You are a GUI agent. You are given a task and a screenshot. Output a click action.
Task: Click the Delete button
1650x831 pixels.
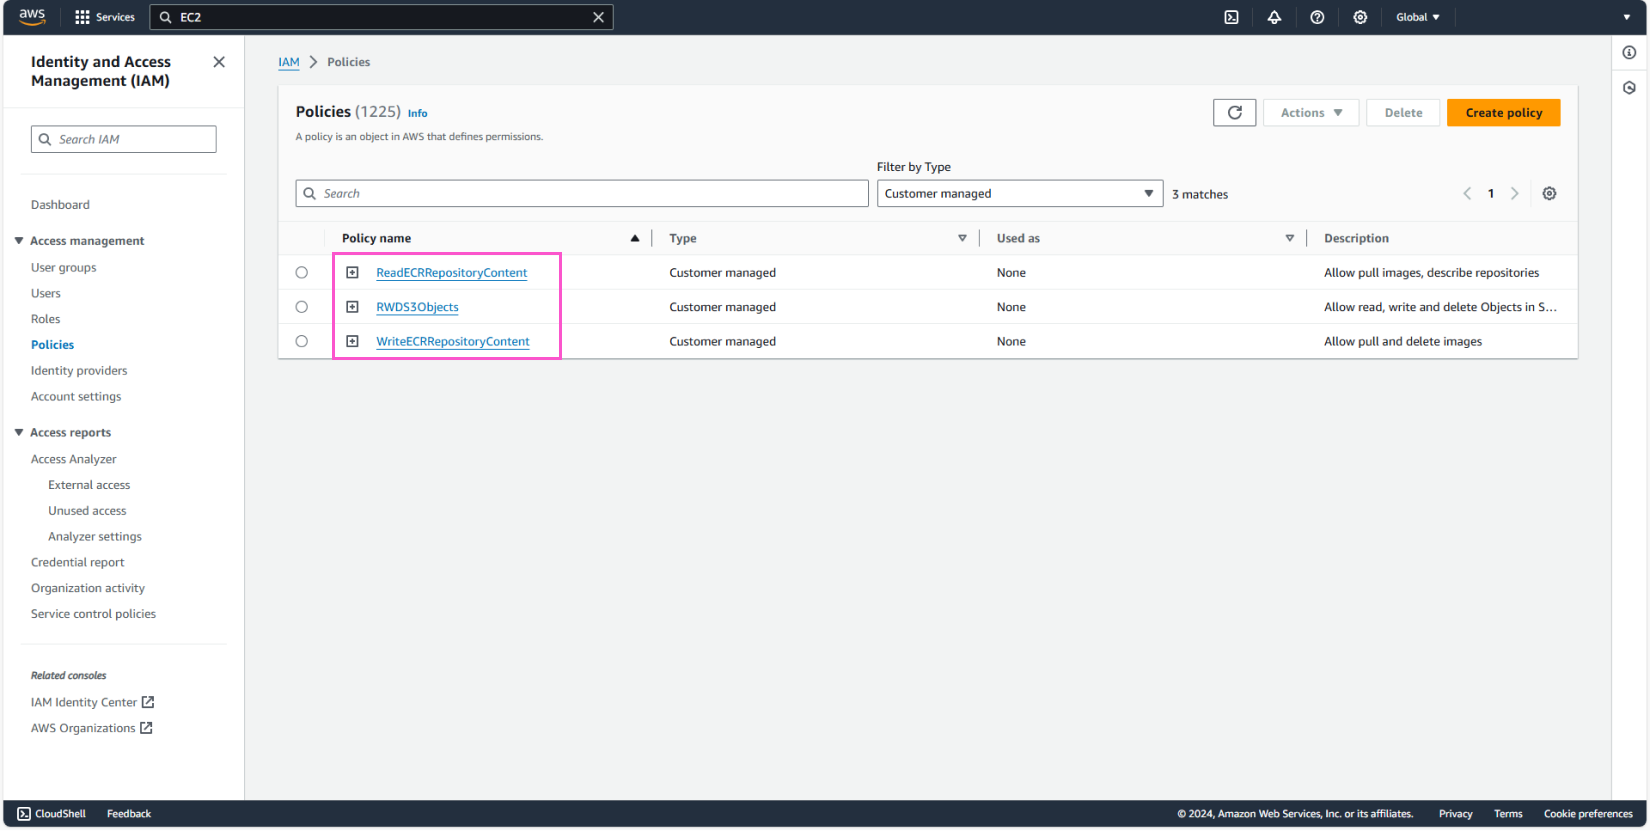[x=1403, y=113]
